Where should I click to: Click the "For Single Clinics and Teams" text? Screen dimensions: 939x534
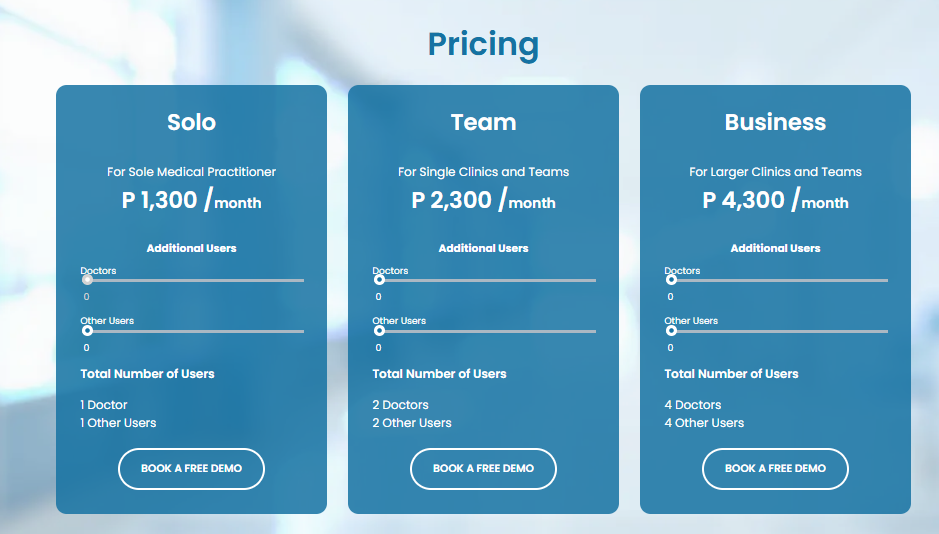pos(483,172)
